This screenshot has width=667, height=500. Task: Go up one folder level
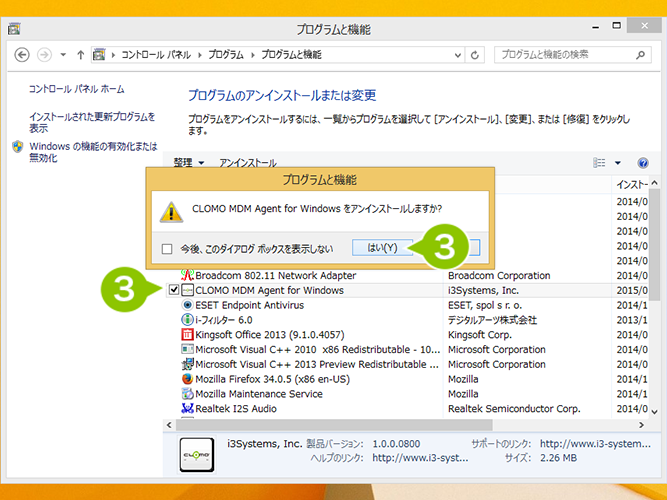[x=80, y=55]
